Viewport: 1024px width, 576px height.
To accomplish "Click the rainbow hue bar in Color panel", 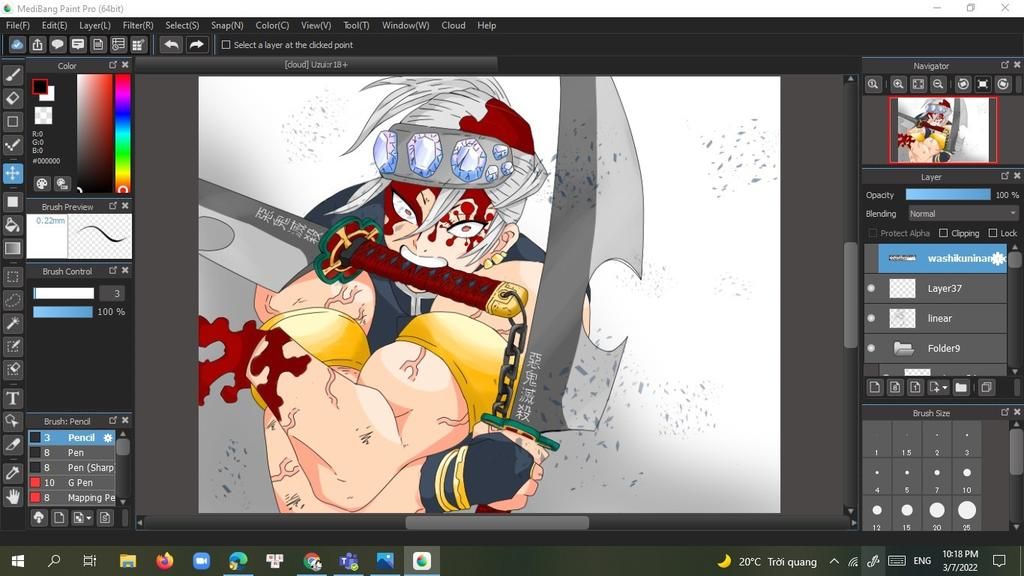I will pyautogui.click(x=123, y=133).
